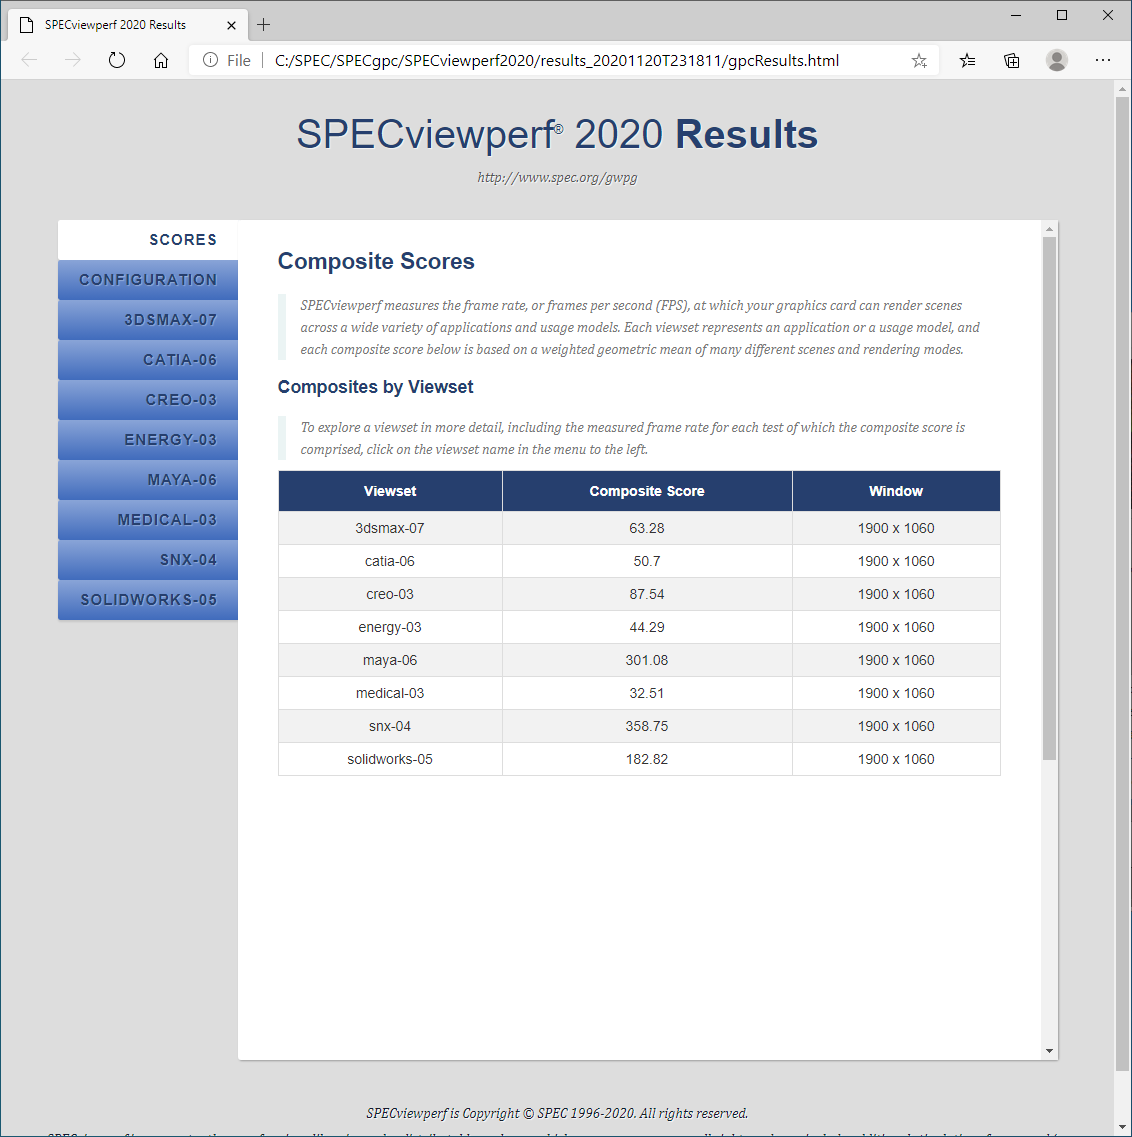
Task: Select the 3dsmax-07 table cell
Action: tap(390, 528)
